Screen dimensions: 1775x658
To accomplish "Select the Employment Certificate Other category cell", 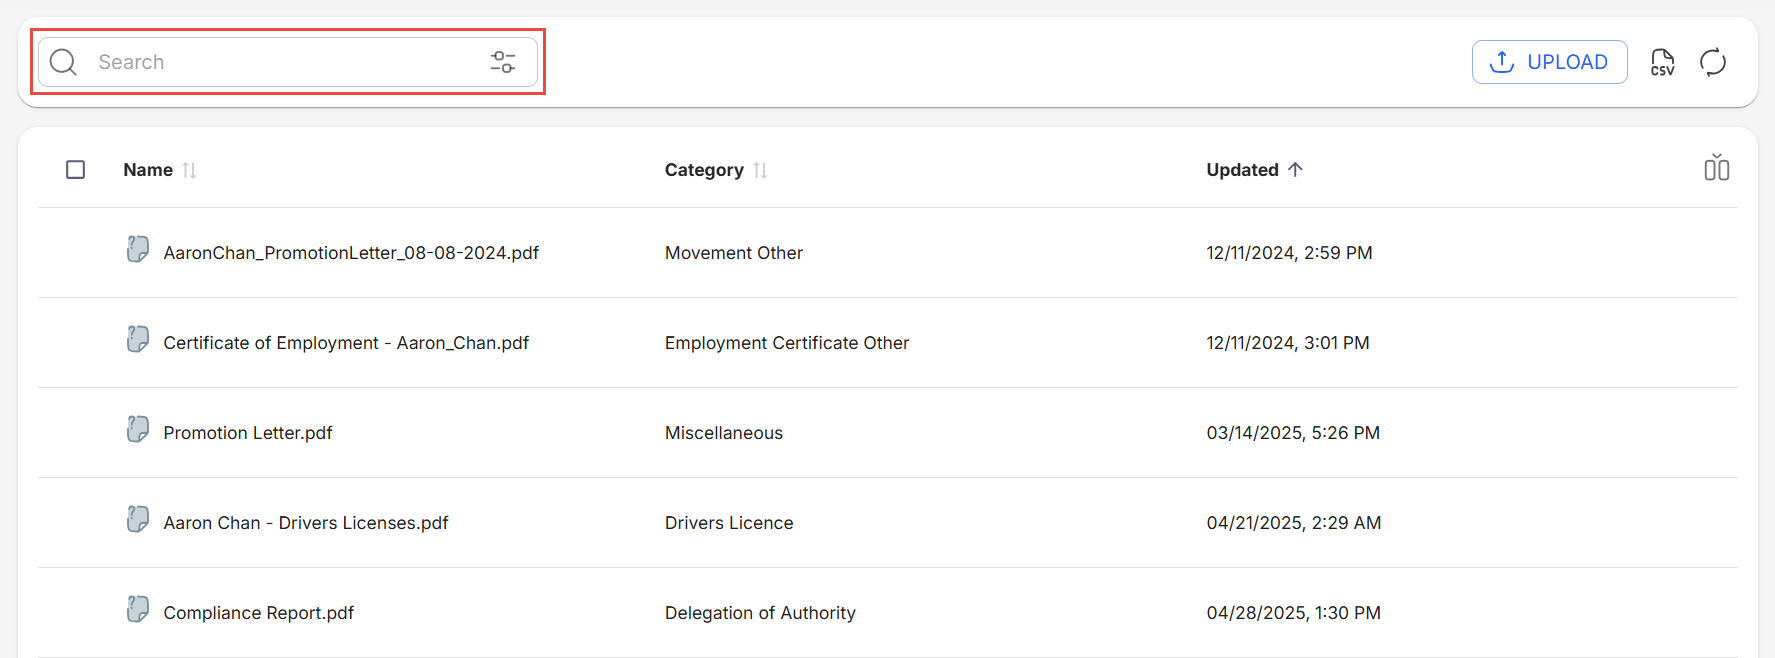I will tap(786, 343).
